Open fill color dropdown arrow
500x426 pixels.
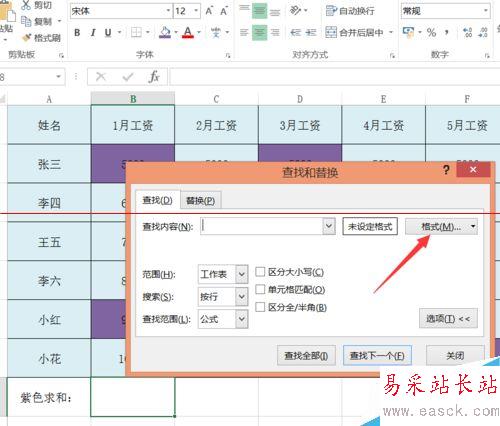[176, 33]
